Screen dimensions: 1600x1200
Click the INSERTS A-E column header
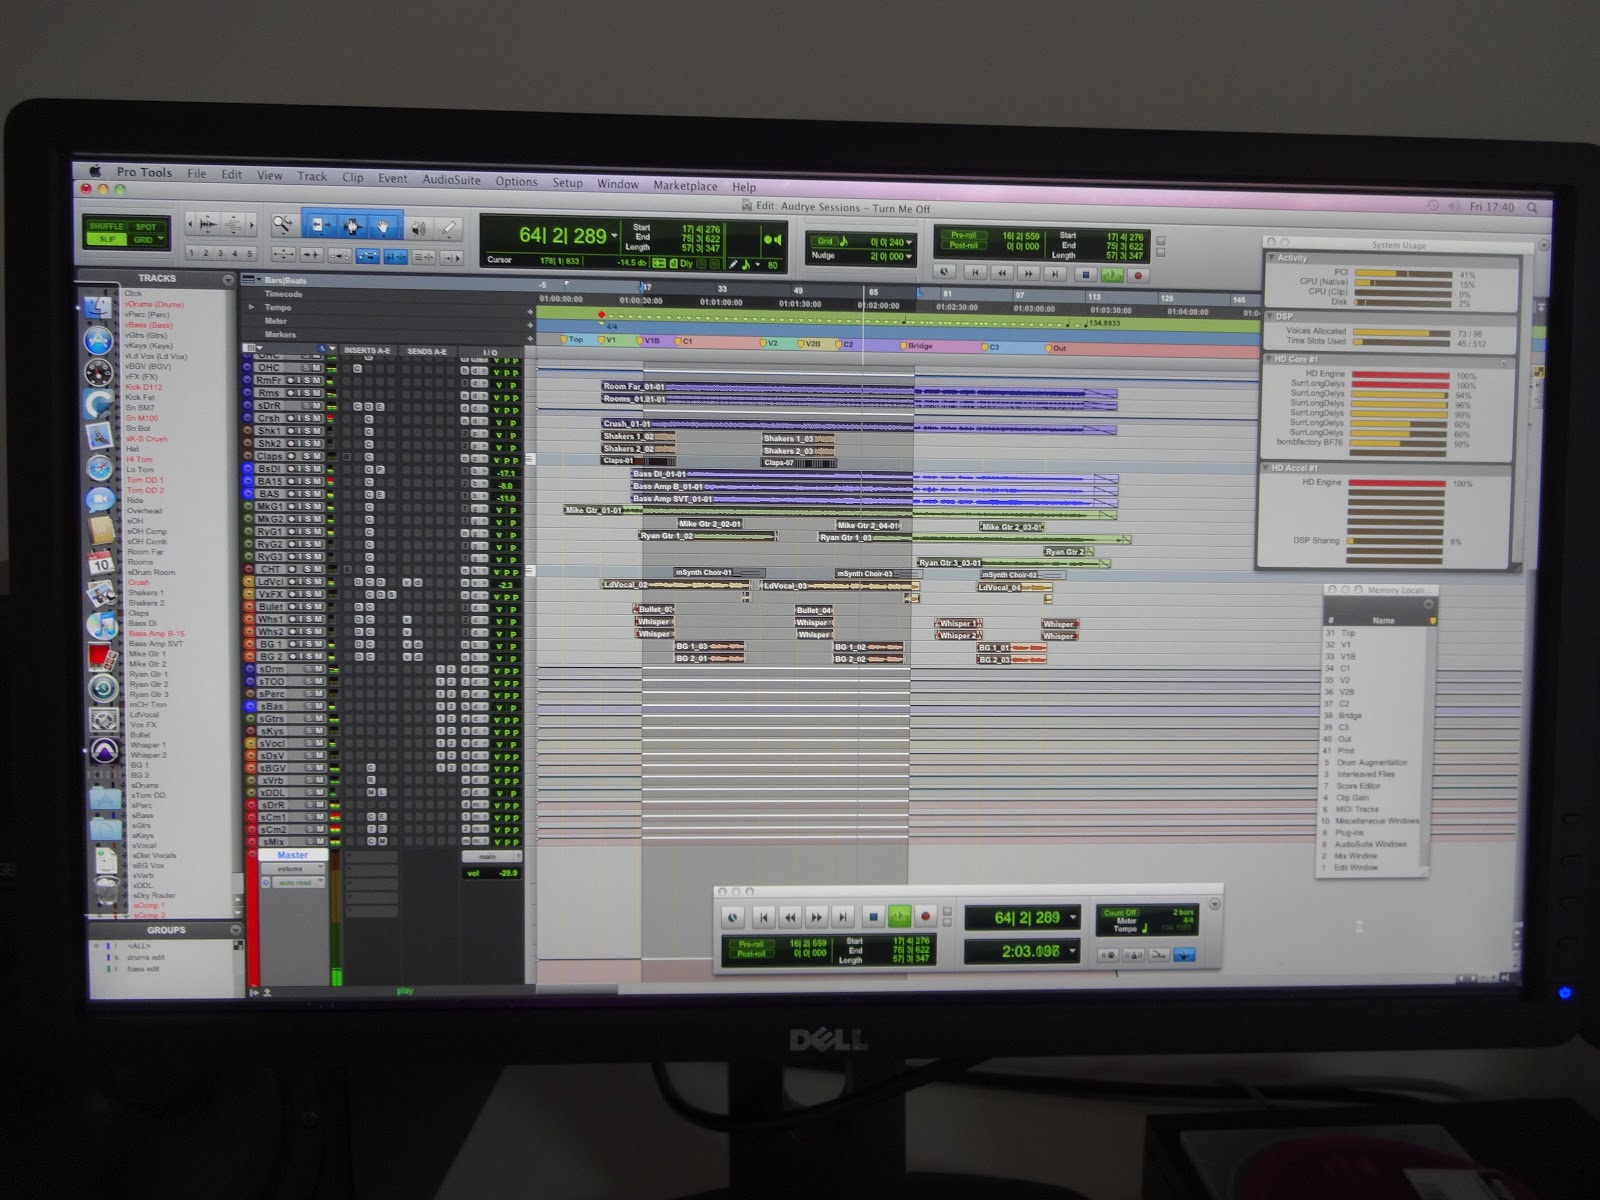[367, 351]
